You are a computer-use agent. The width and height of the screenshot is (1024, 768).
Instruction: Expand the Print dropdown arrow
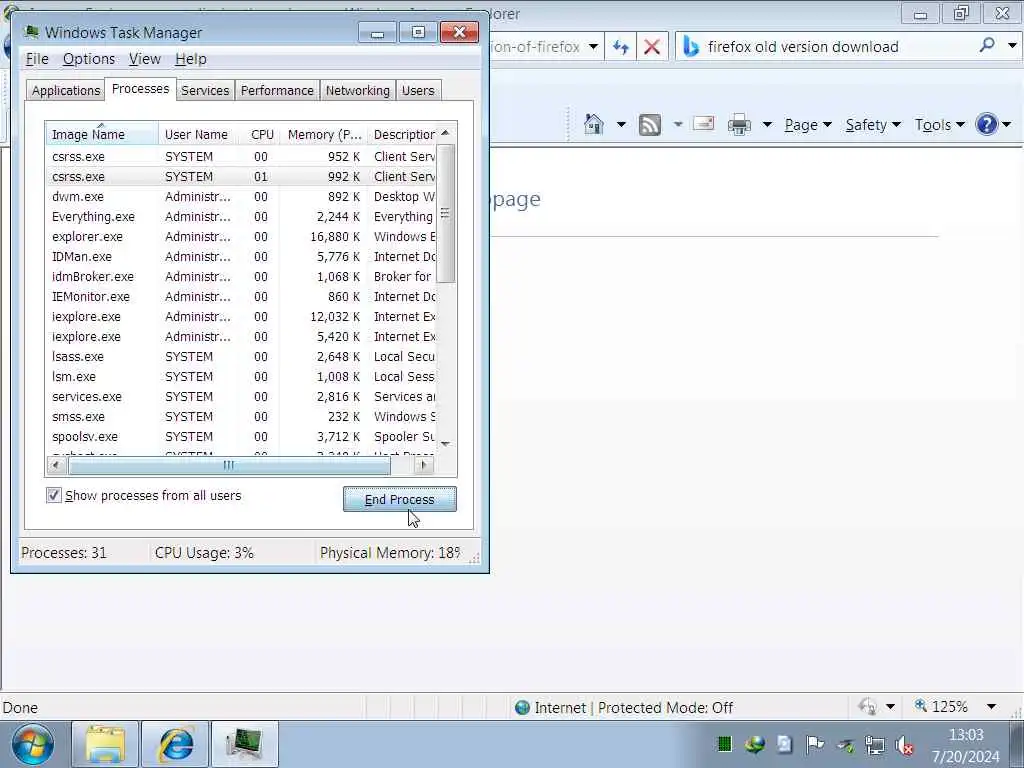pyautogui.click(x=767, y=125)
